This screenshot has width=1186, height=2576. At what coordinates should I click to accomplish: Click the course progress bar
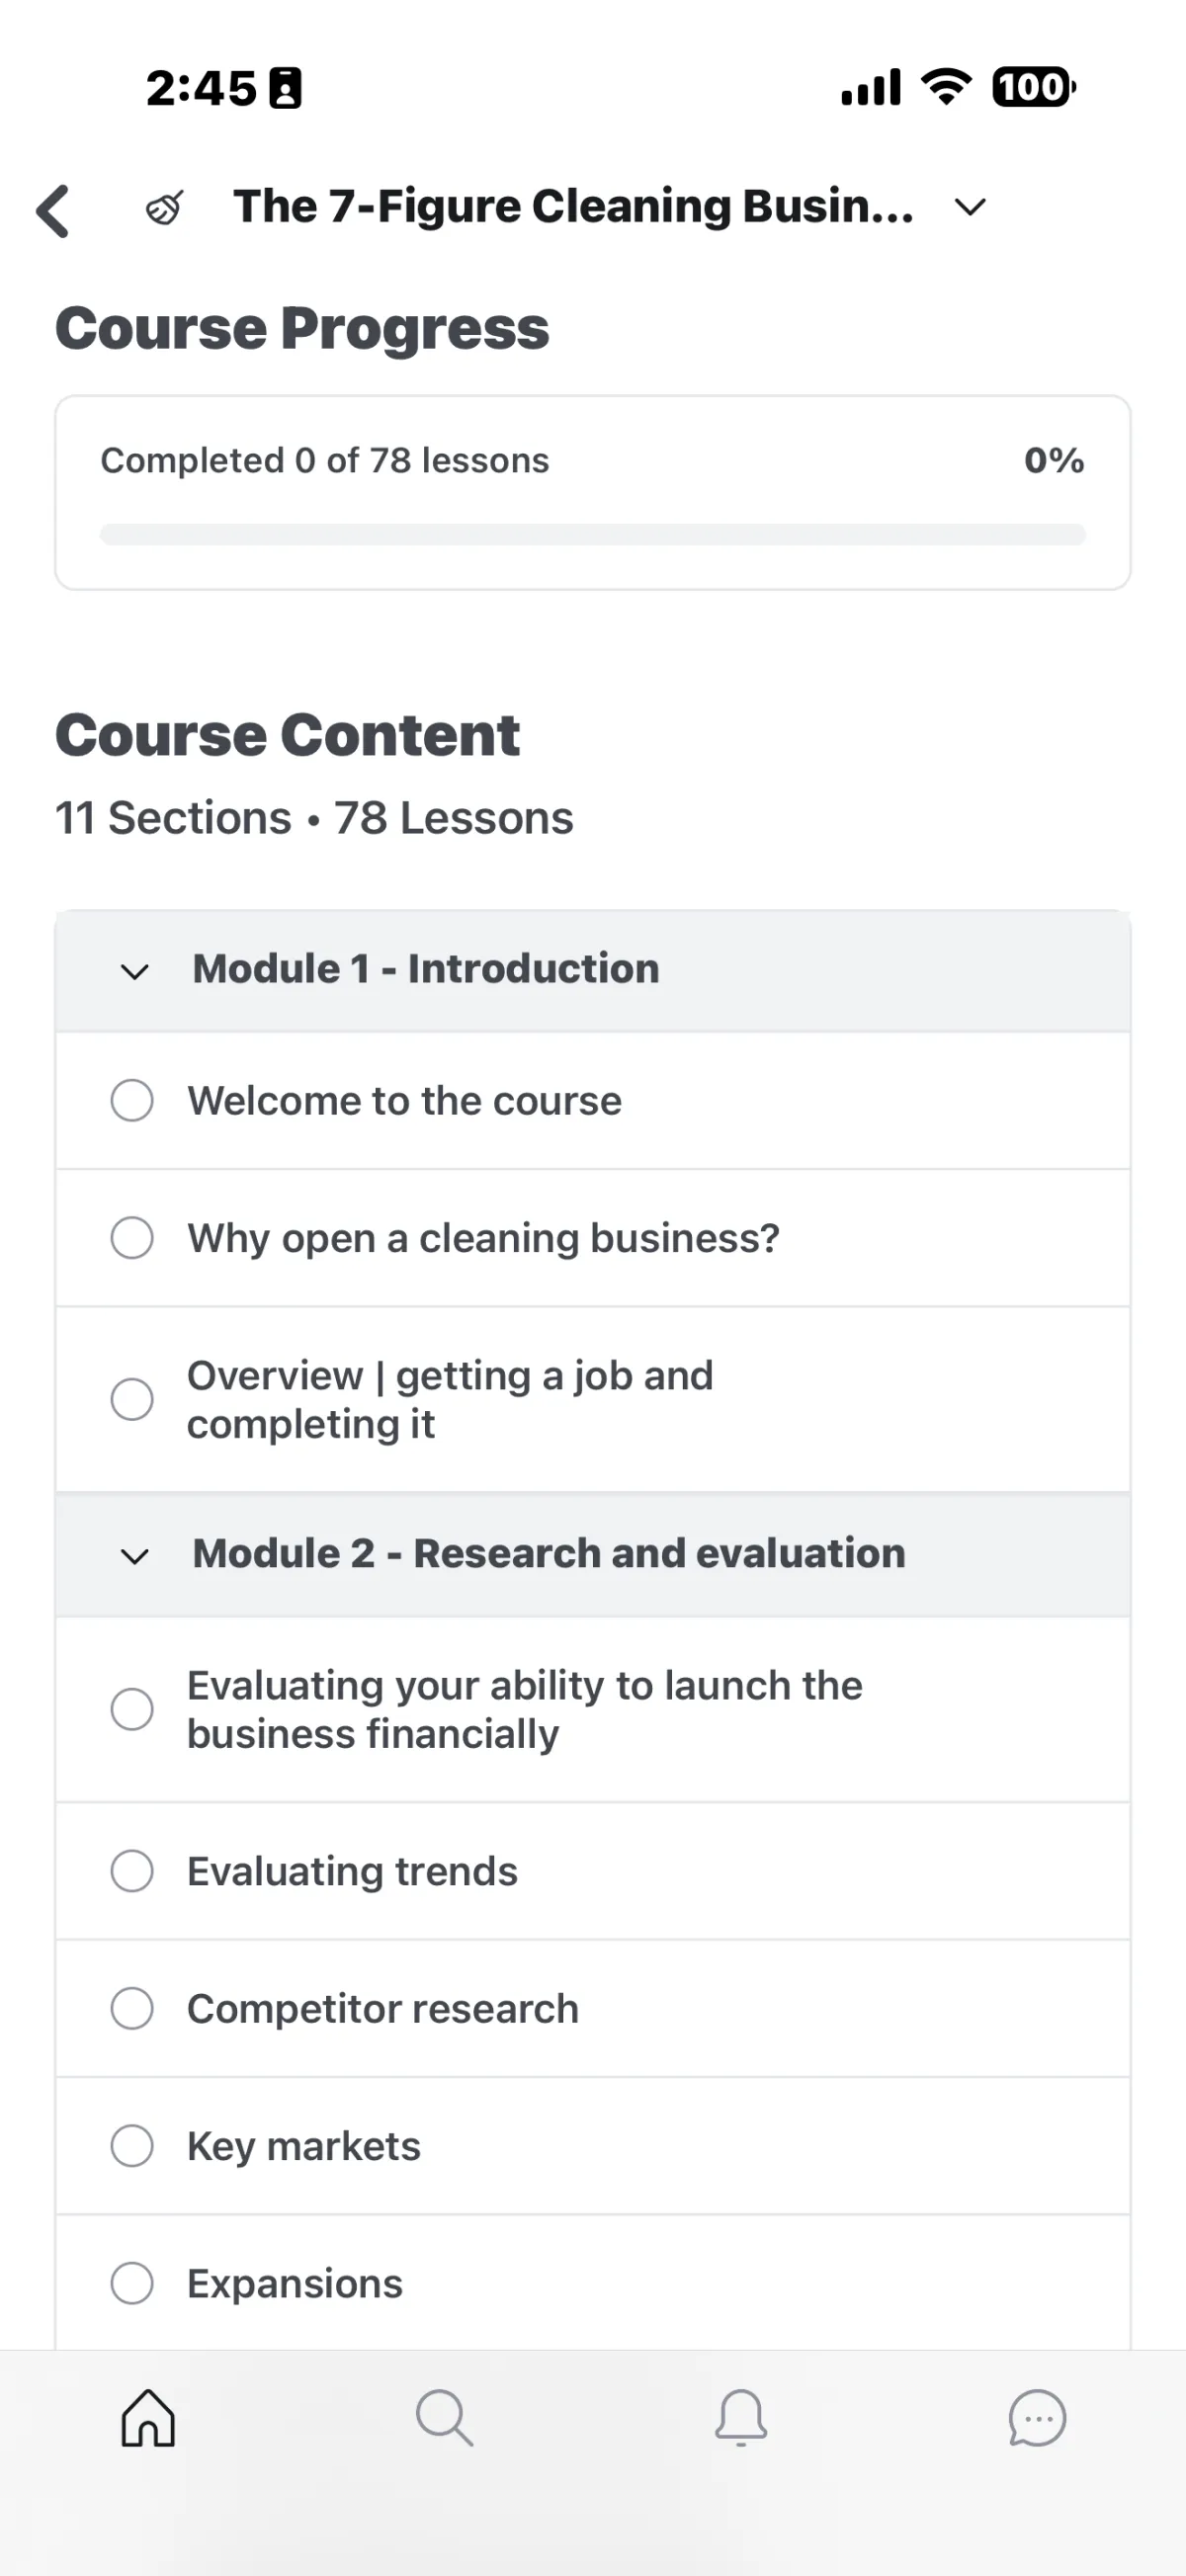coord(592,534)
